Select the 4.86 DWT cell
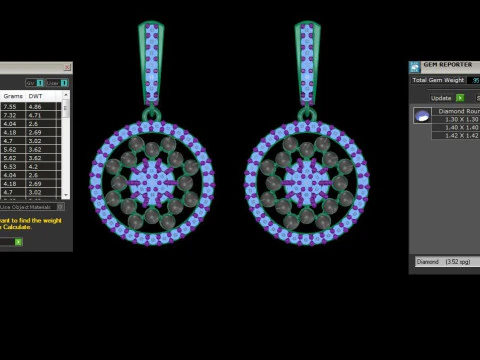The height and width of the screenshot is (360, 480). click(x=42, y=107)
